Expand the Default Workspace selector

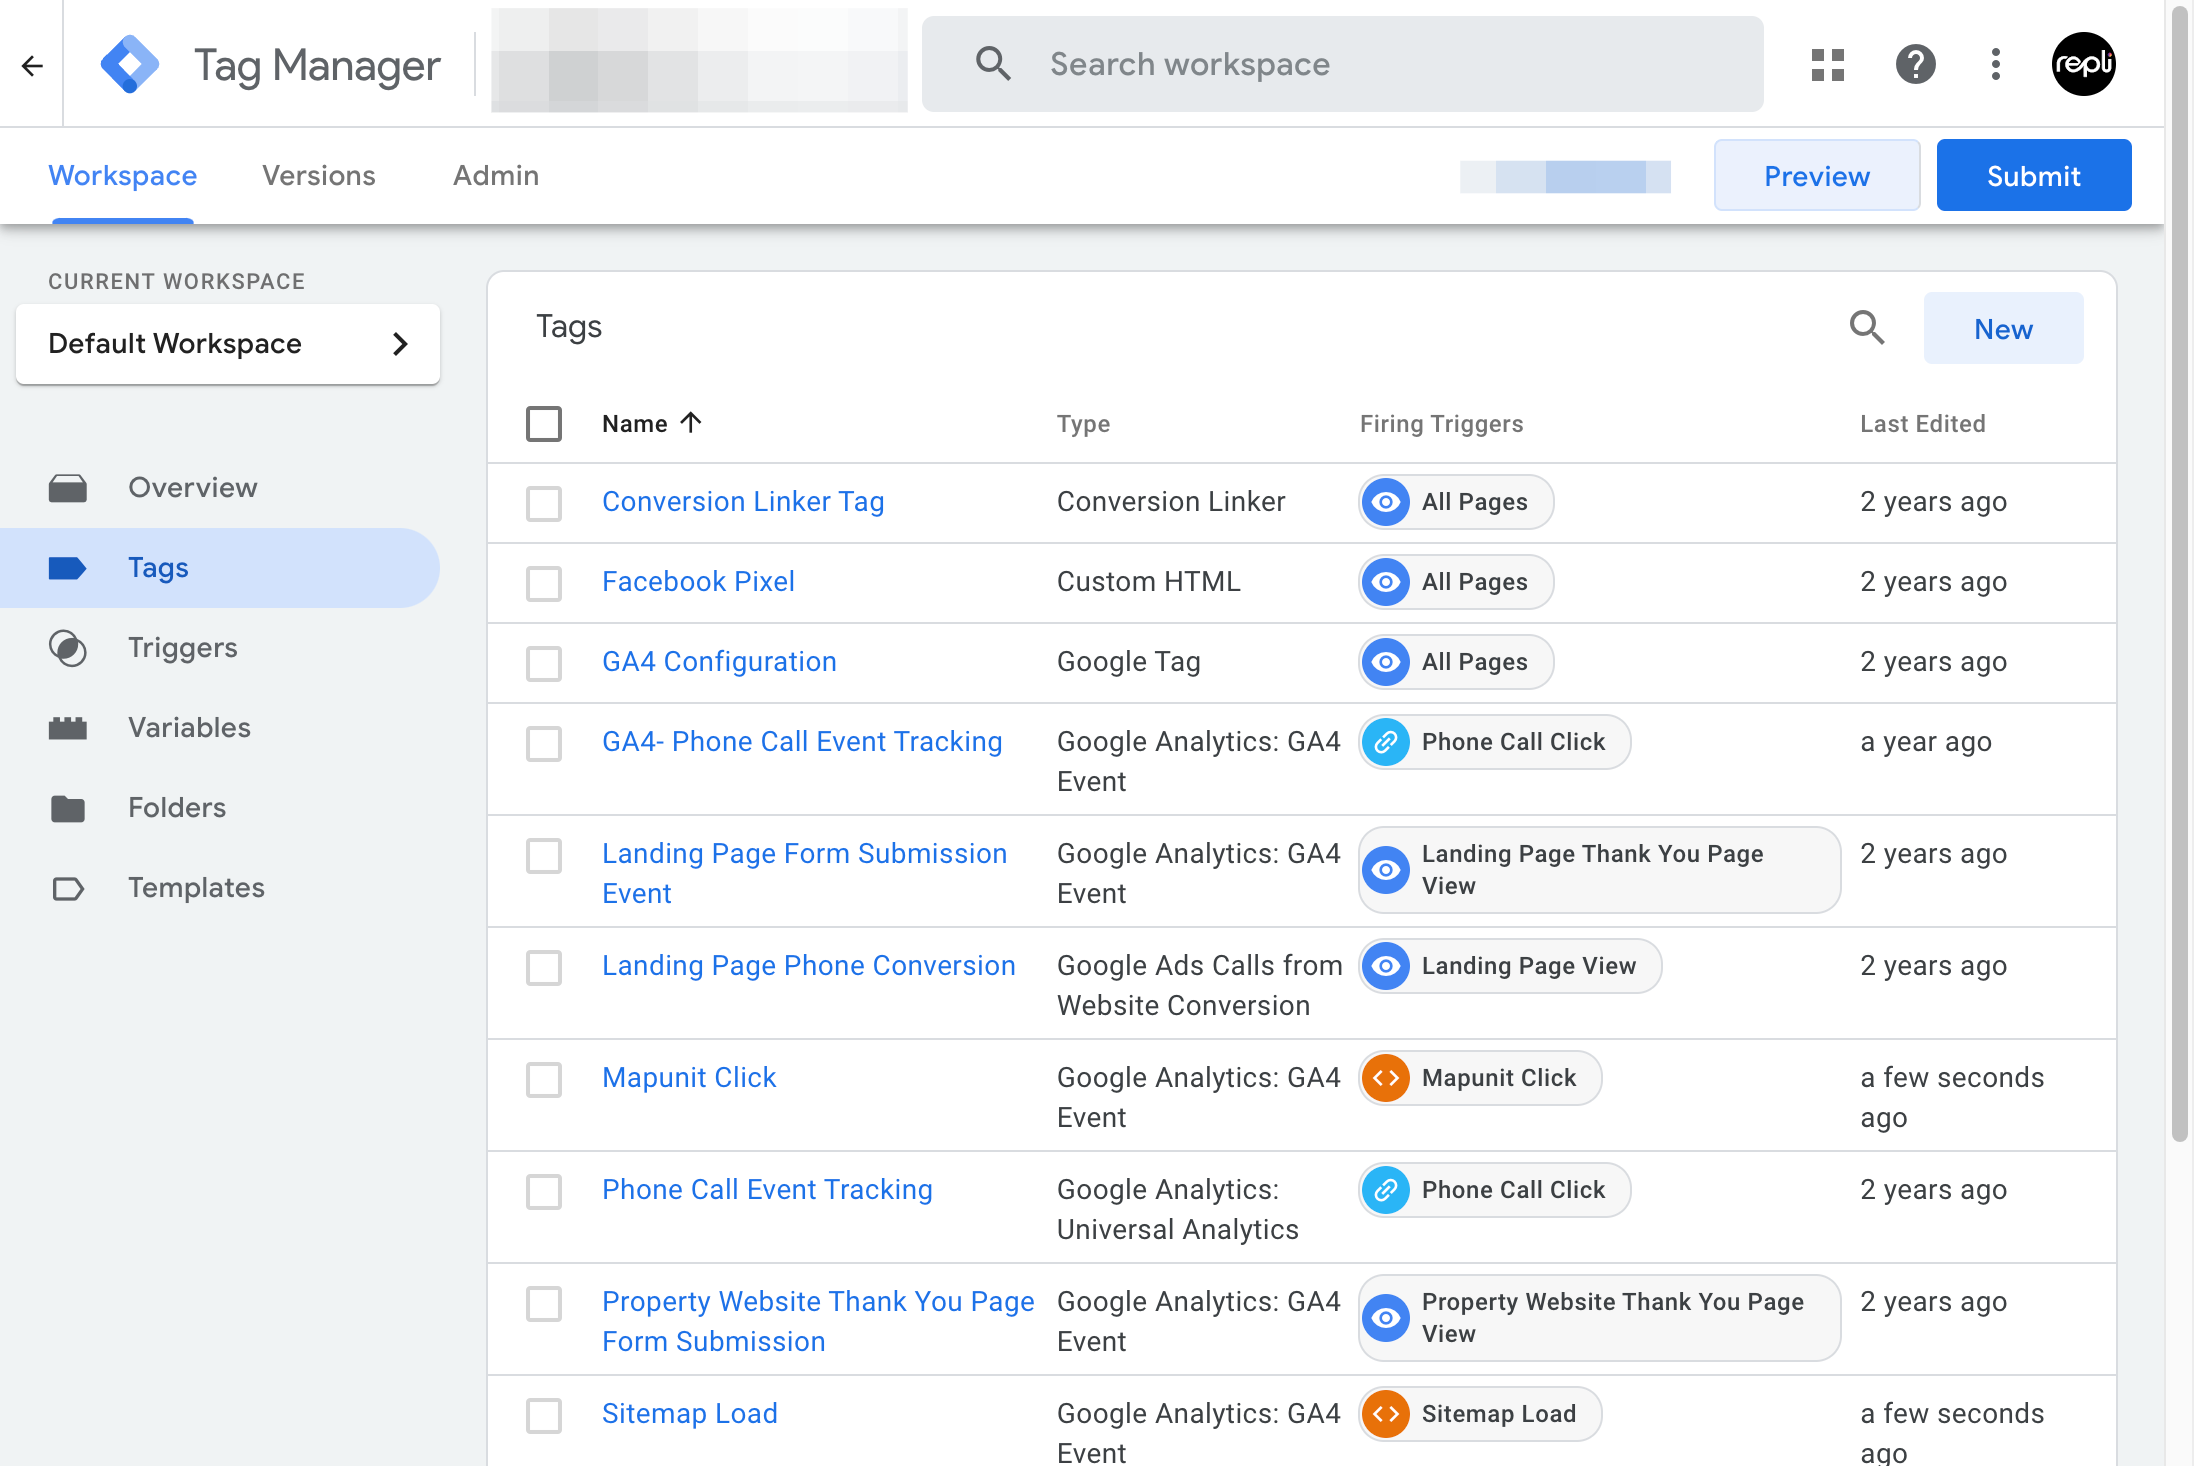tap(228, 344)
